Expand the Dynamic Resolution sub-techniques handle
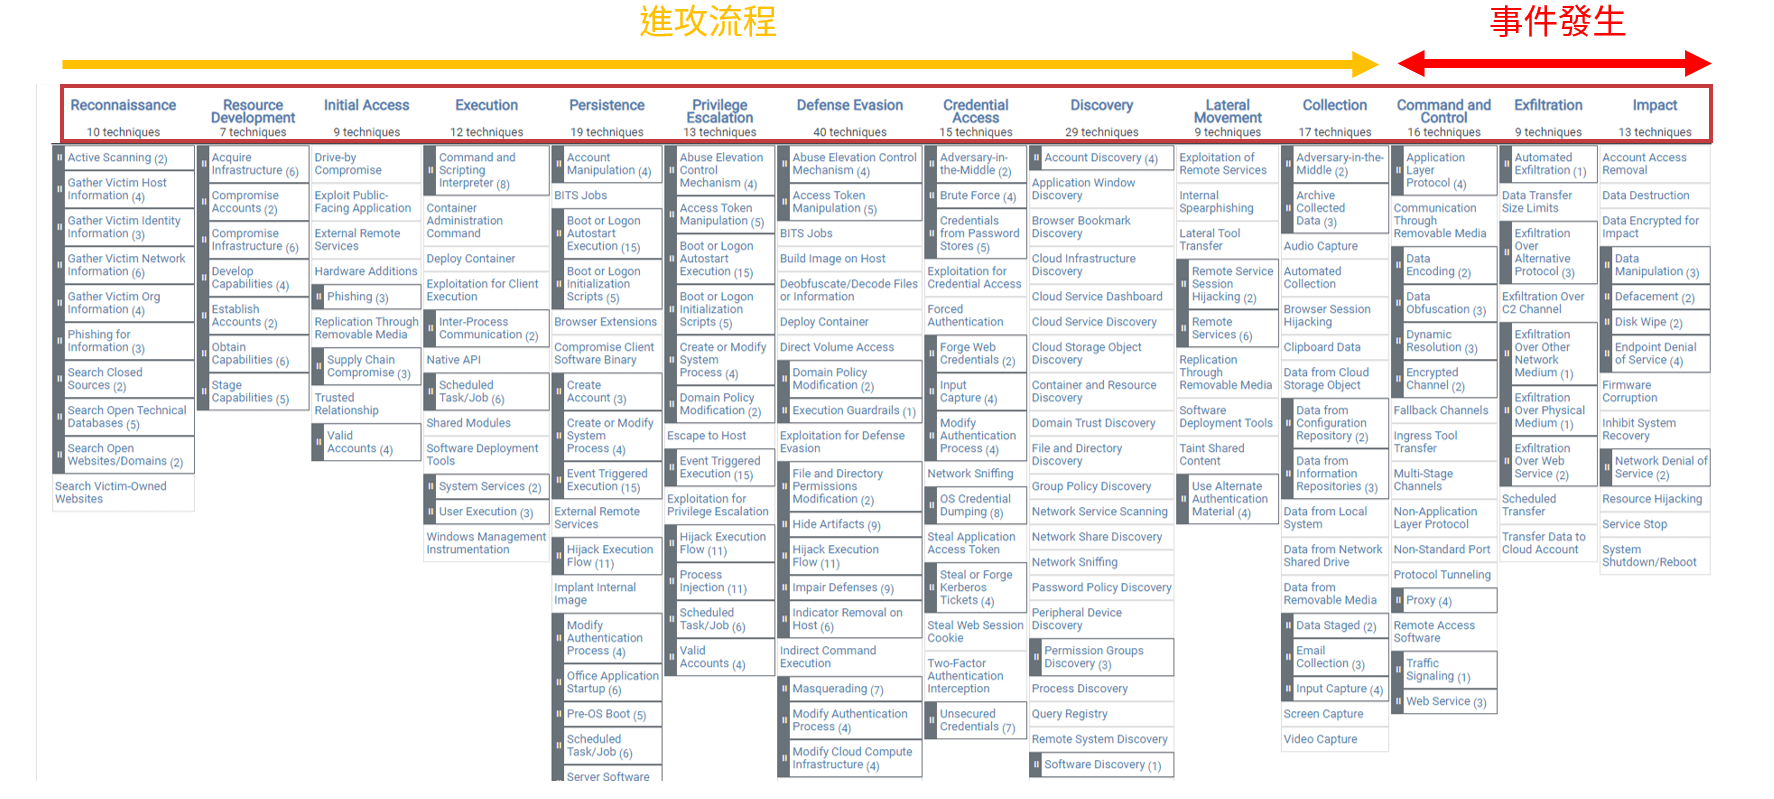This screenshot has width=1774, height=799. click(x=1398, y=342)
